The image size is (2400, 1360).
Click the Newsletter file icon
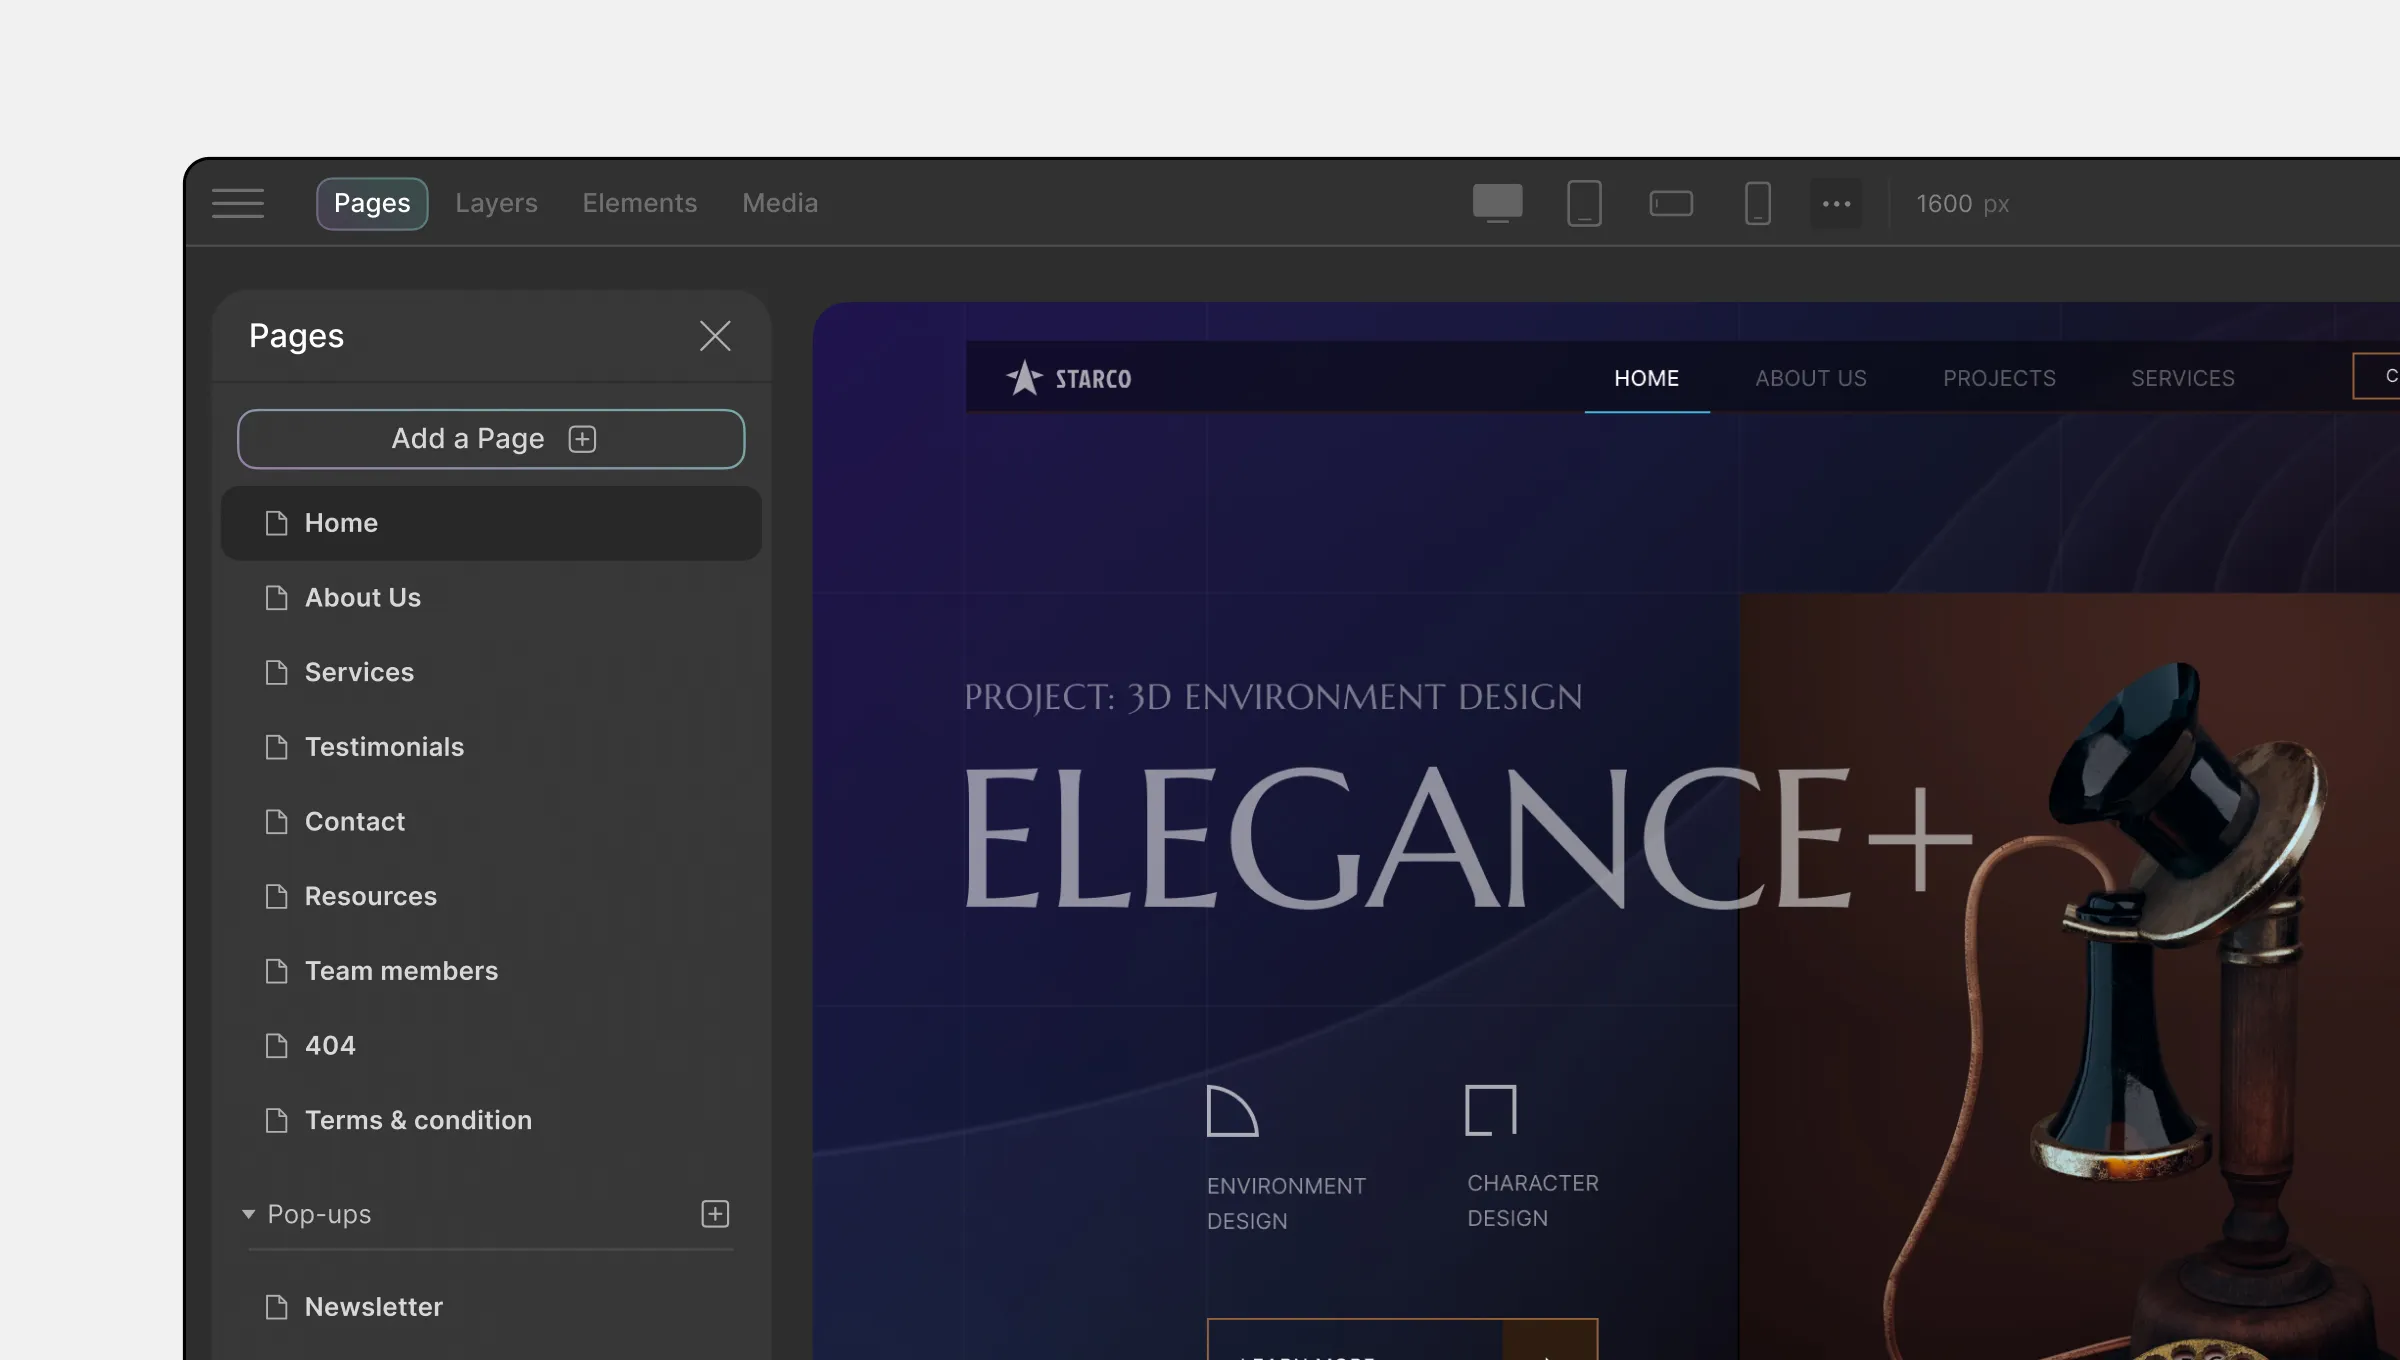[276, 1307]
